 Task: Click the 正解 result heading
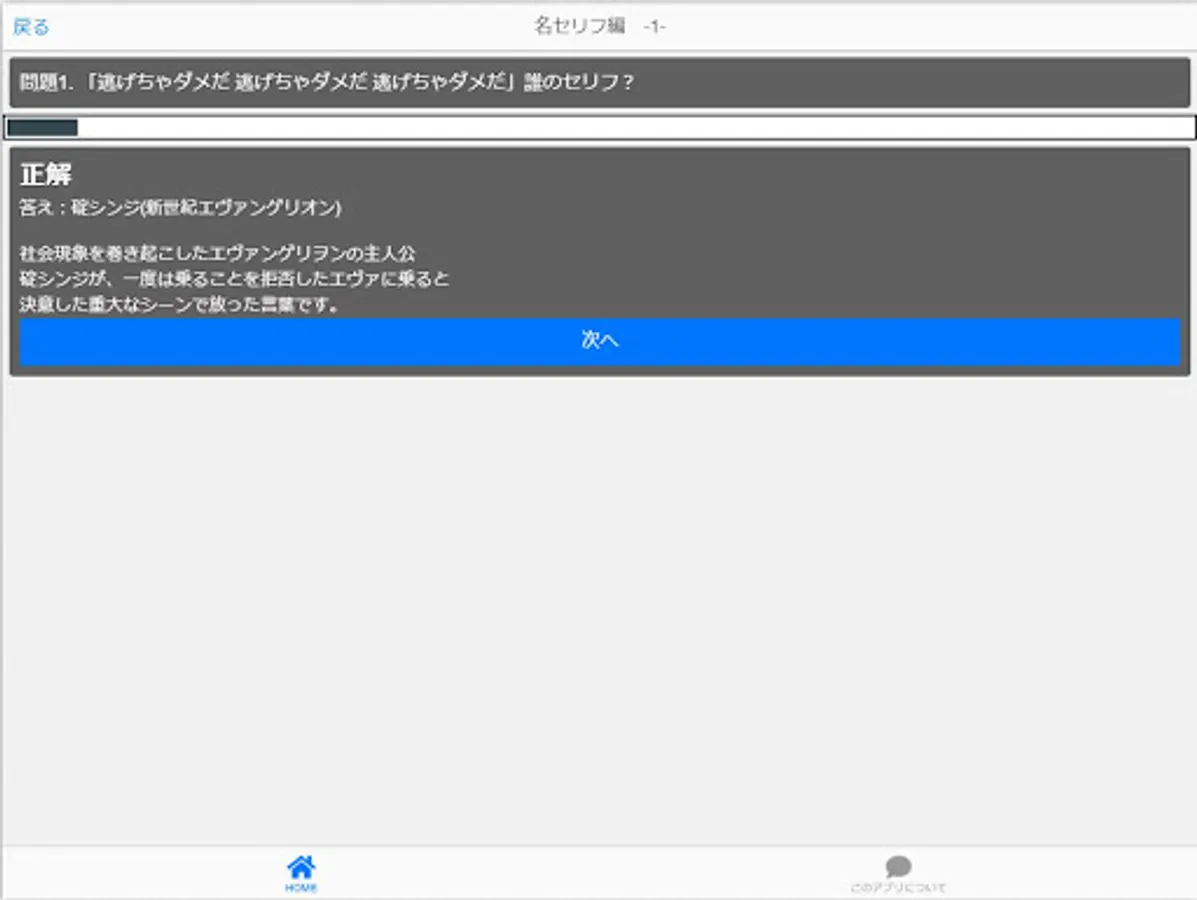46,174
